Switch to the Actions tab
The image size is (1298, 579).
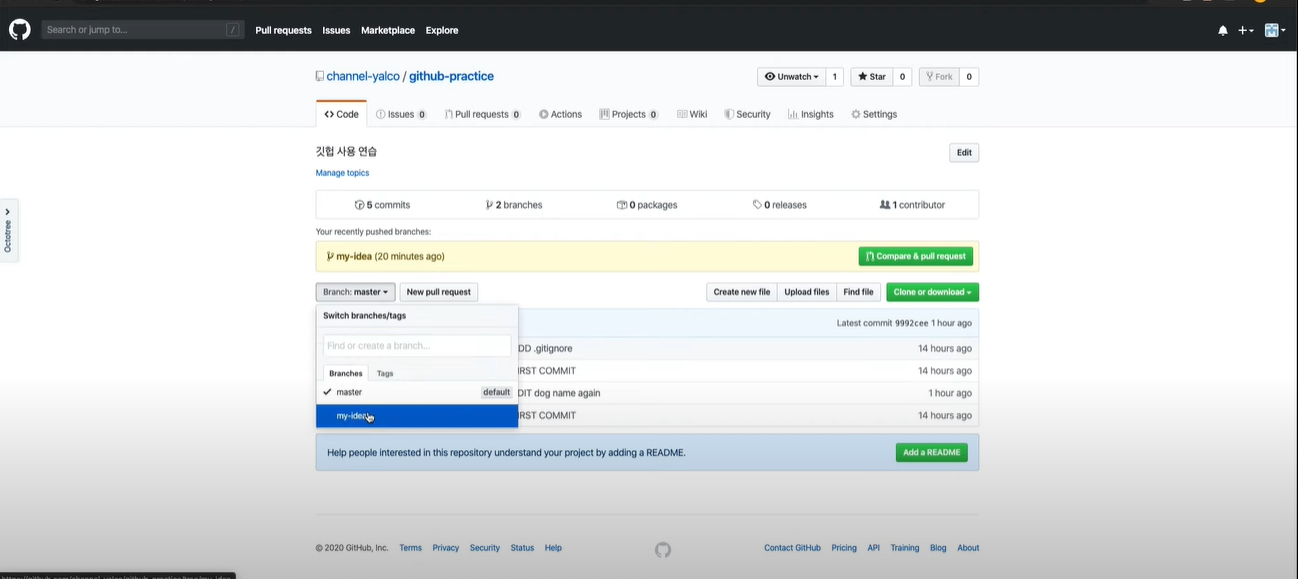coord(560,114)
